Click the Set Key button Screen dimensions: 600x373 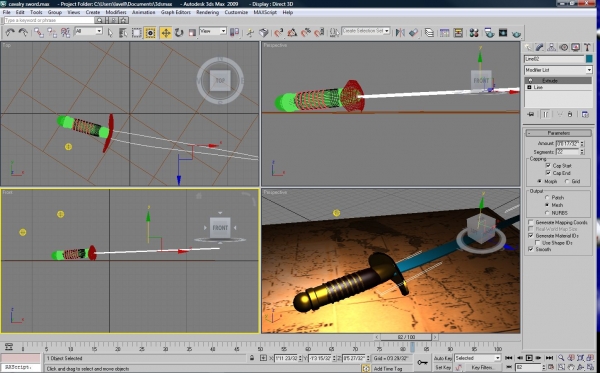coord(443,368)
